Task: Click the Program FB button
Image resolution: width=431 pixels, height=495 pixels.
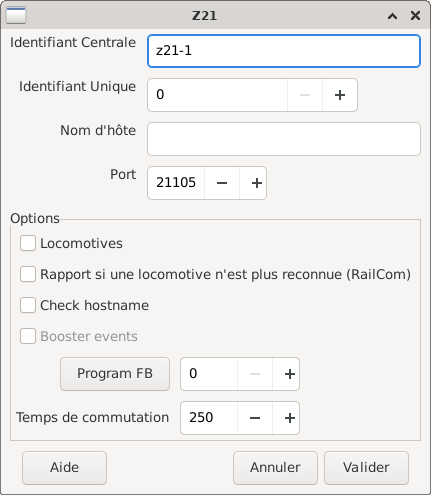Action: tap(115, 374)
